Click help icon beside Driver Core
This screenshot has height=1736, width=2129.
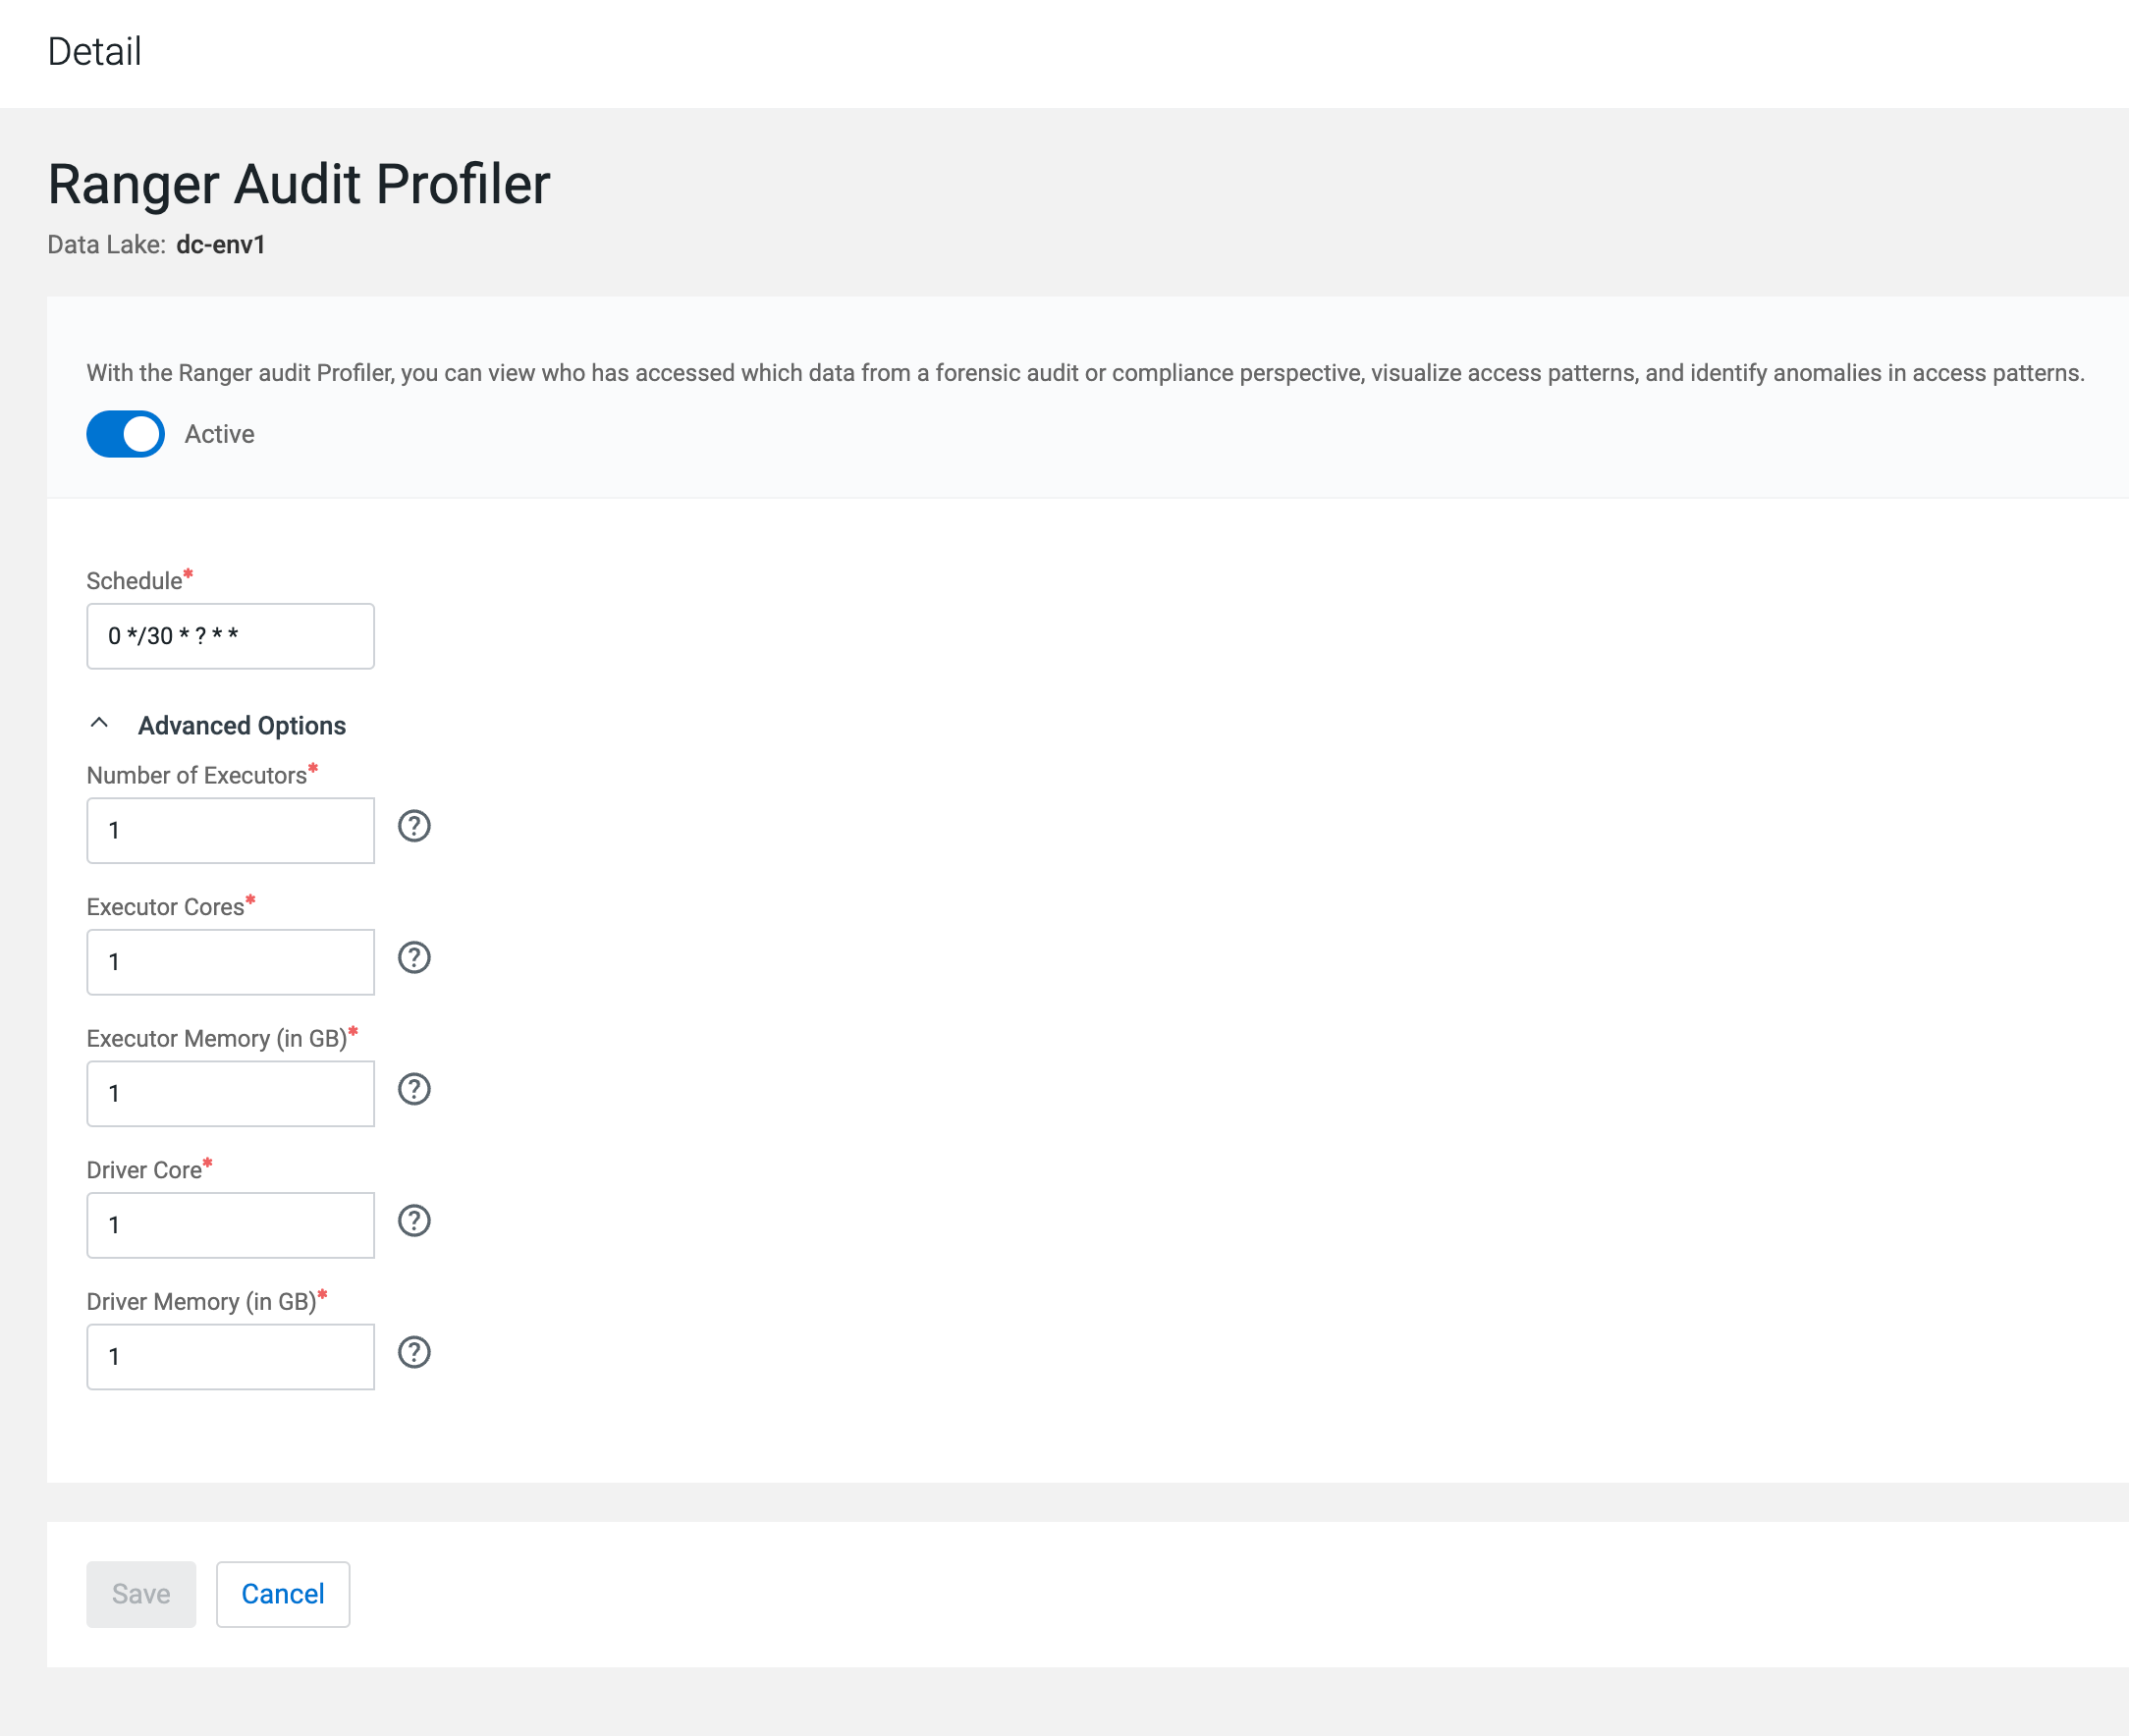point(414,1221)
